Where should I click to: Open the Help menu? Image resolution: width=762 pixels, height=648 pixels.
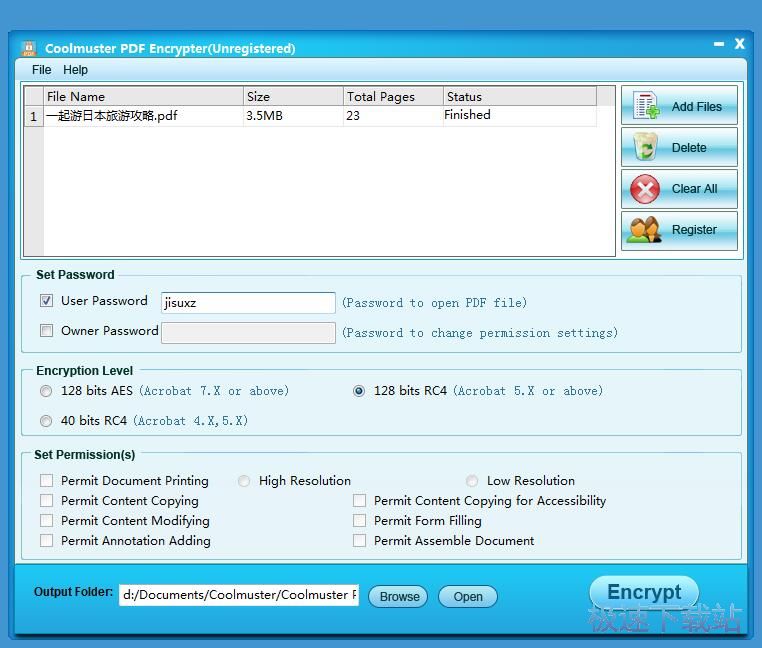click(75, 70)
